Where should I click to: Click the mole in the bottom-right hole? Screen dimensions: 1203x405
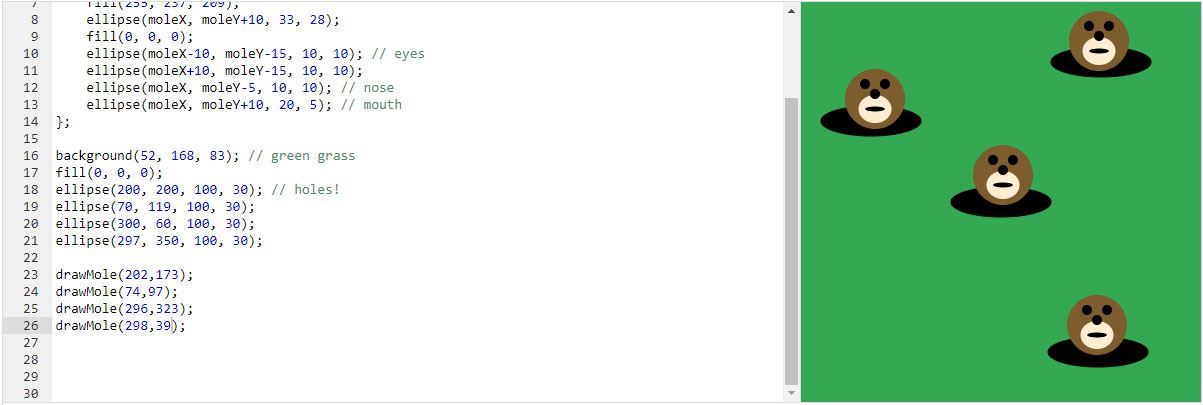1096,324
